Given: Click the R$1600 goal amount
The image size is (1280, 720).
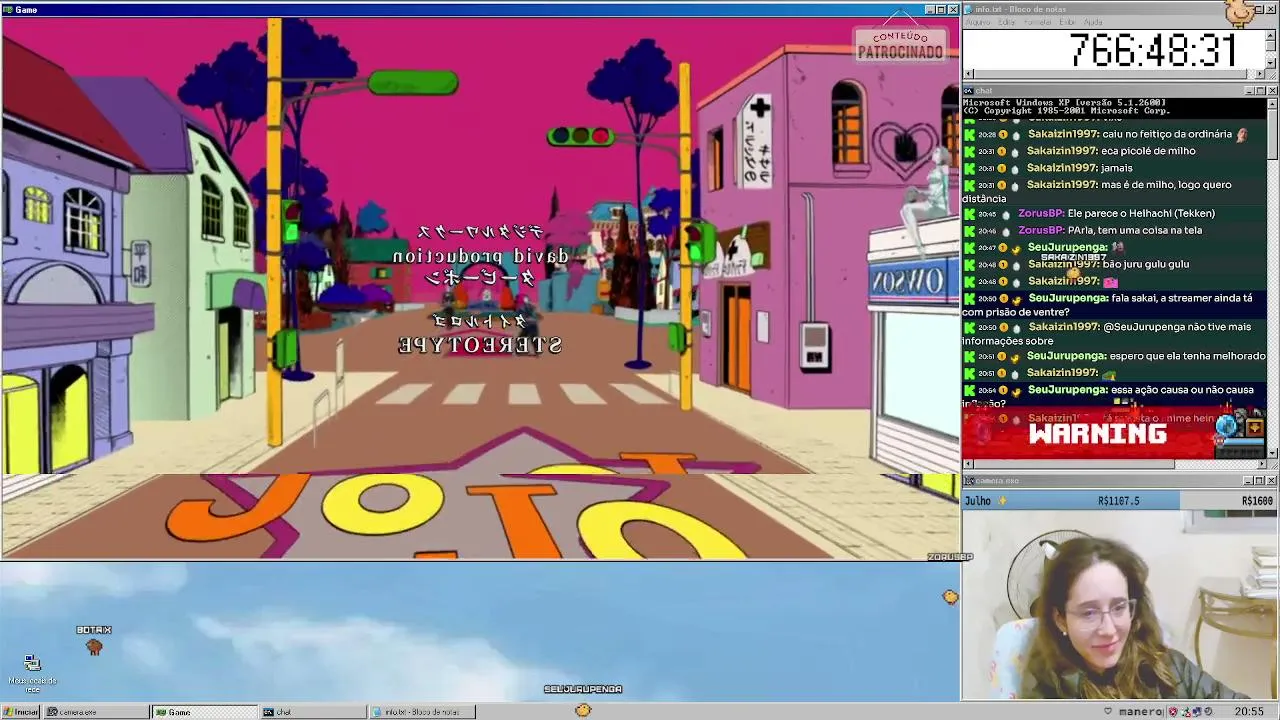Looking at the screenshot, I should pyautogui.click(x=1257, y=501).
